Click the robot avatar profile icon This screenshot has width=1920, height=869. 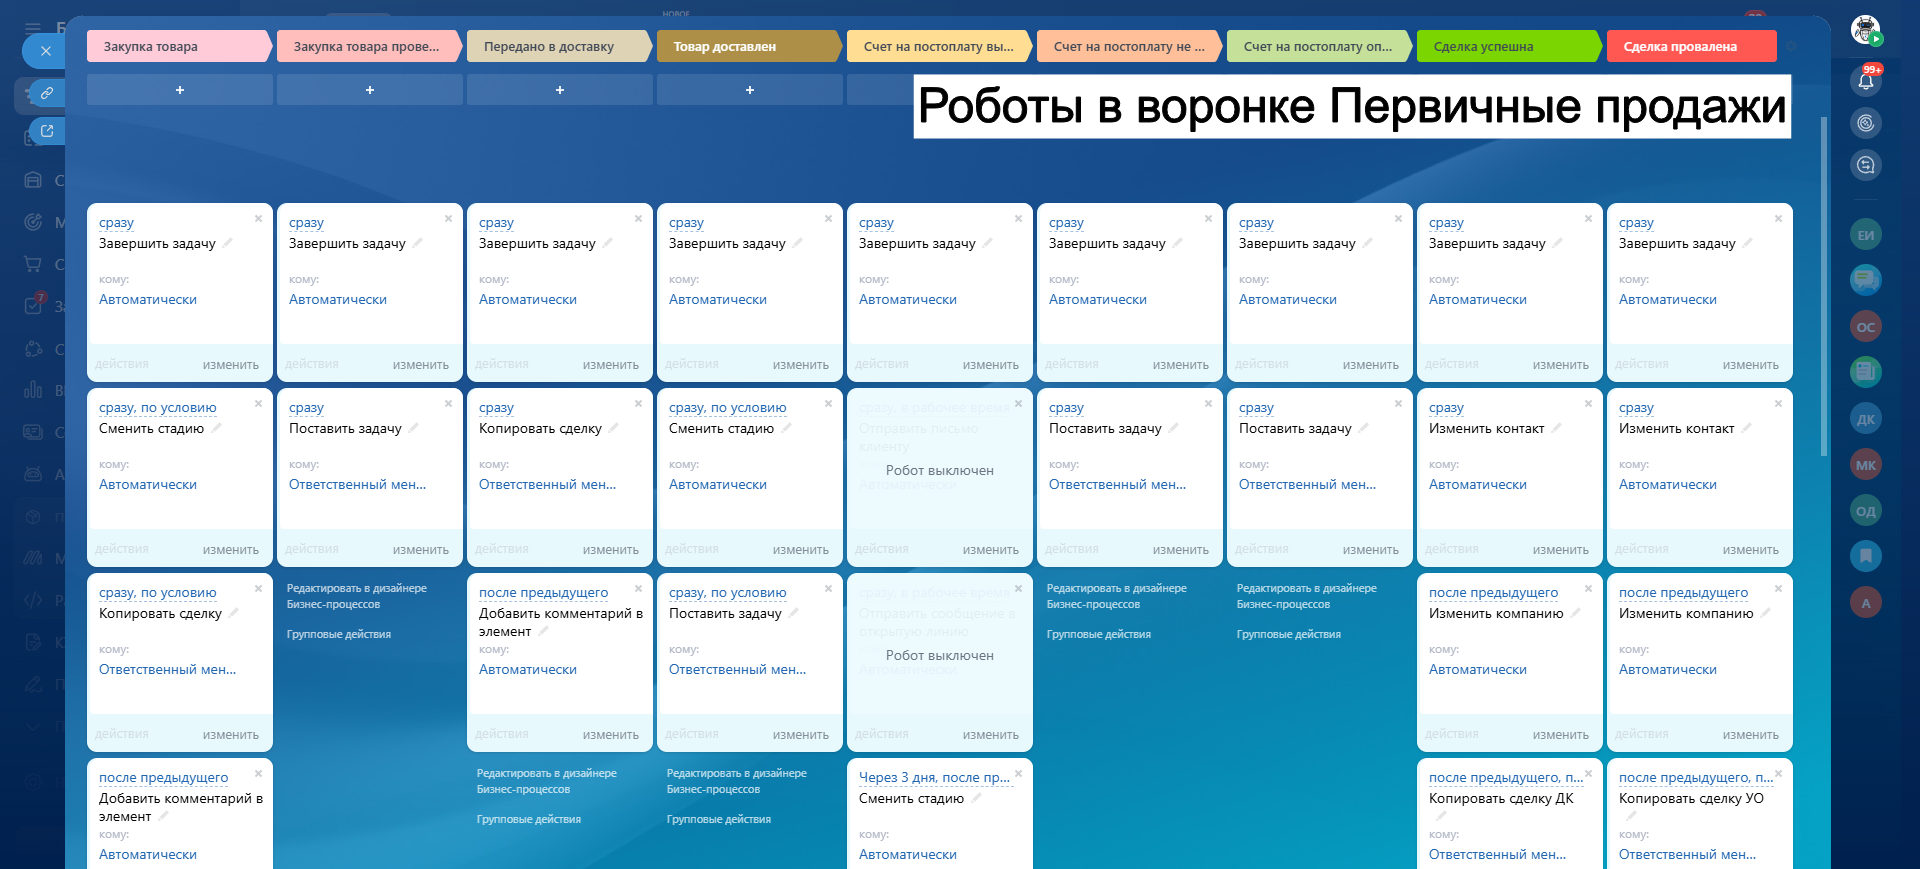(1865, 29)
